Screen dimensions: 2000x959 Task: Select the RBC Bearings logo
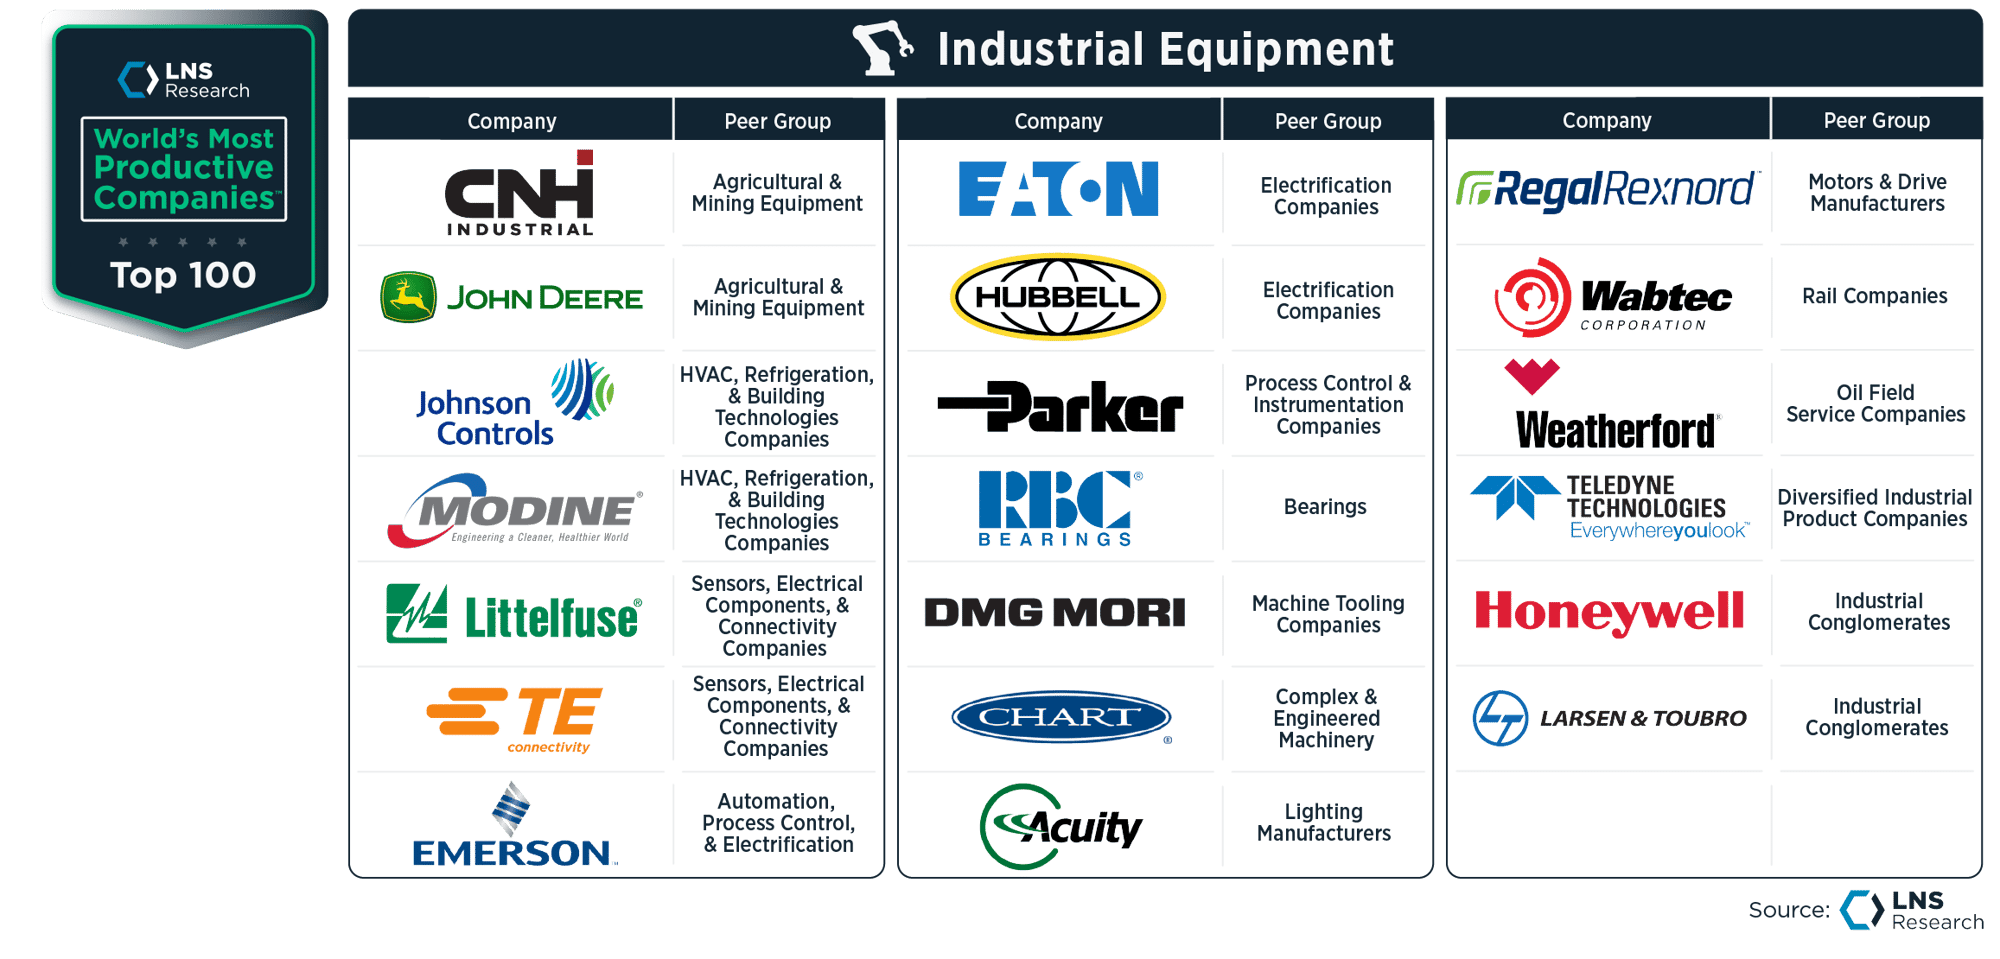1057,508
